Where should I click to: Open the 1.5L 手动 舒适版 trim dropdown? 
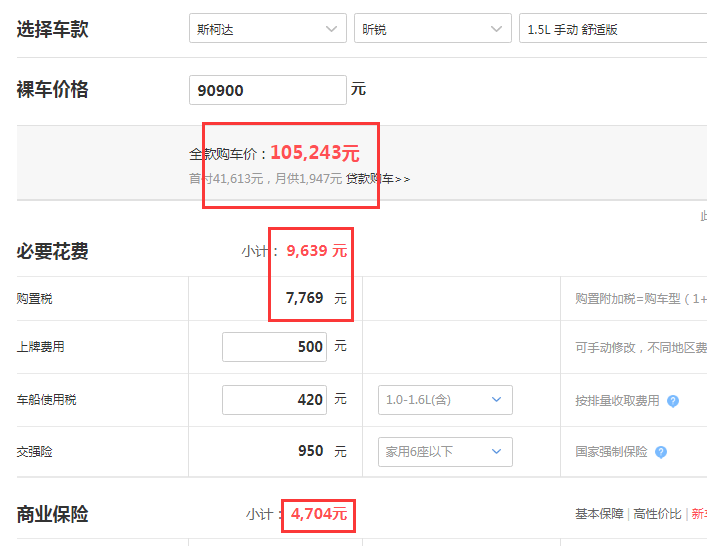pos(613,28)
